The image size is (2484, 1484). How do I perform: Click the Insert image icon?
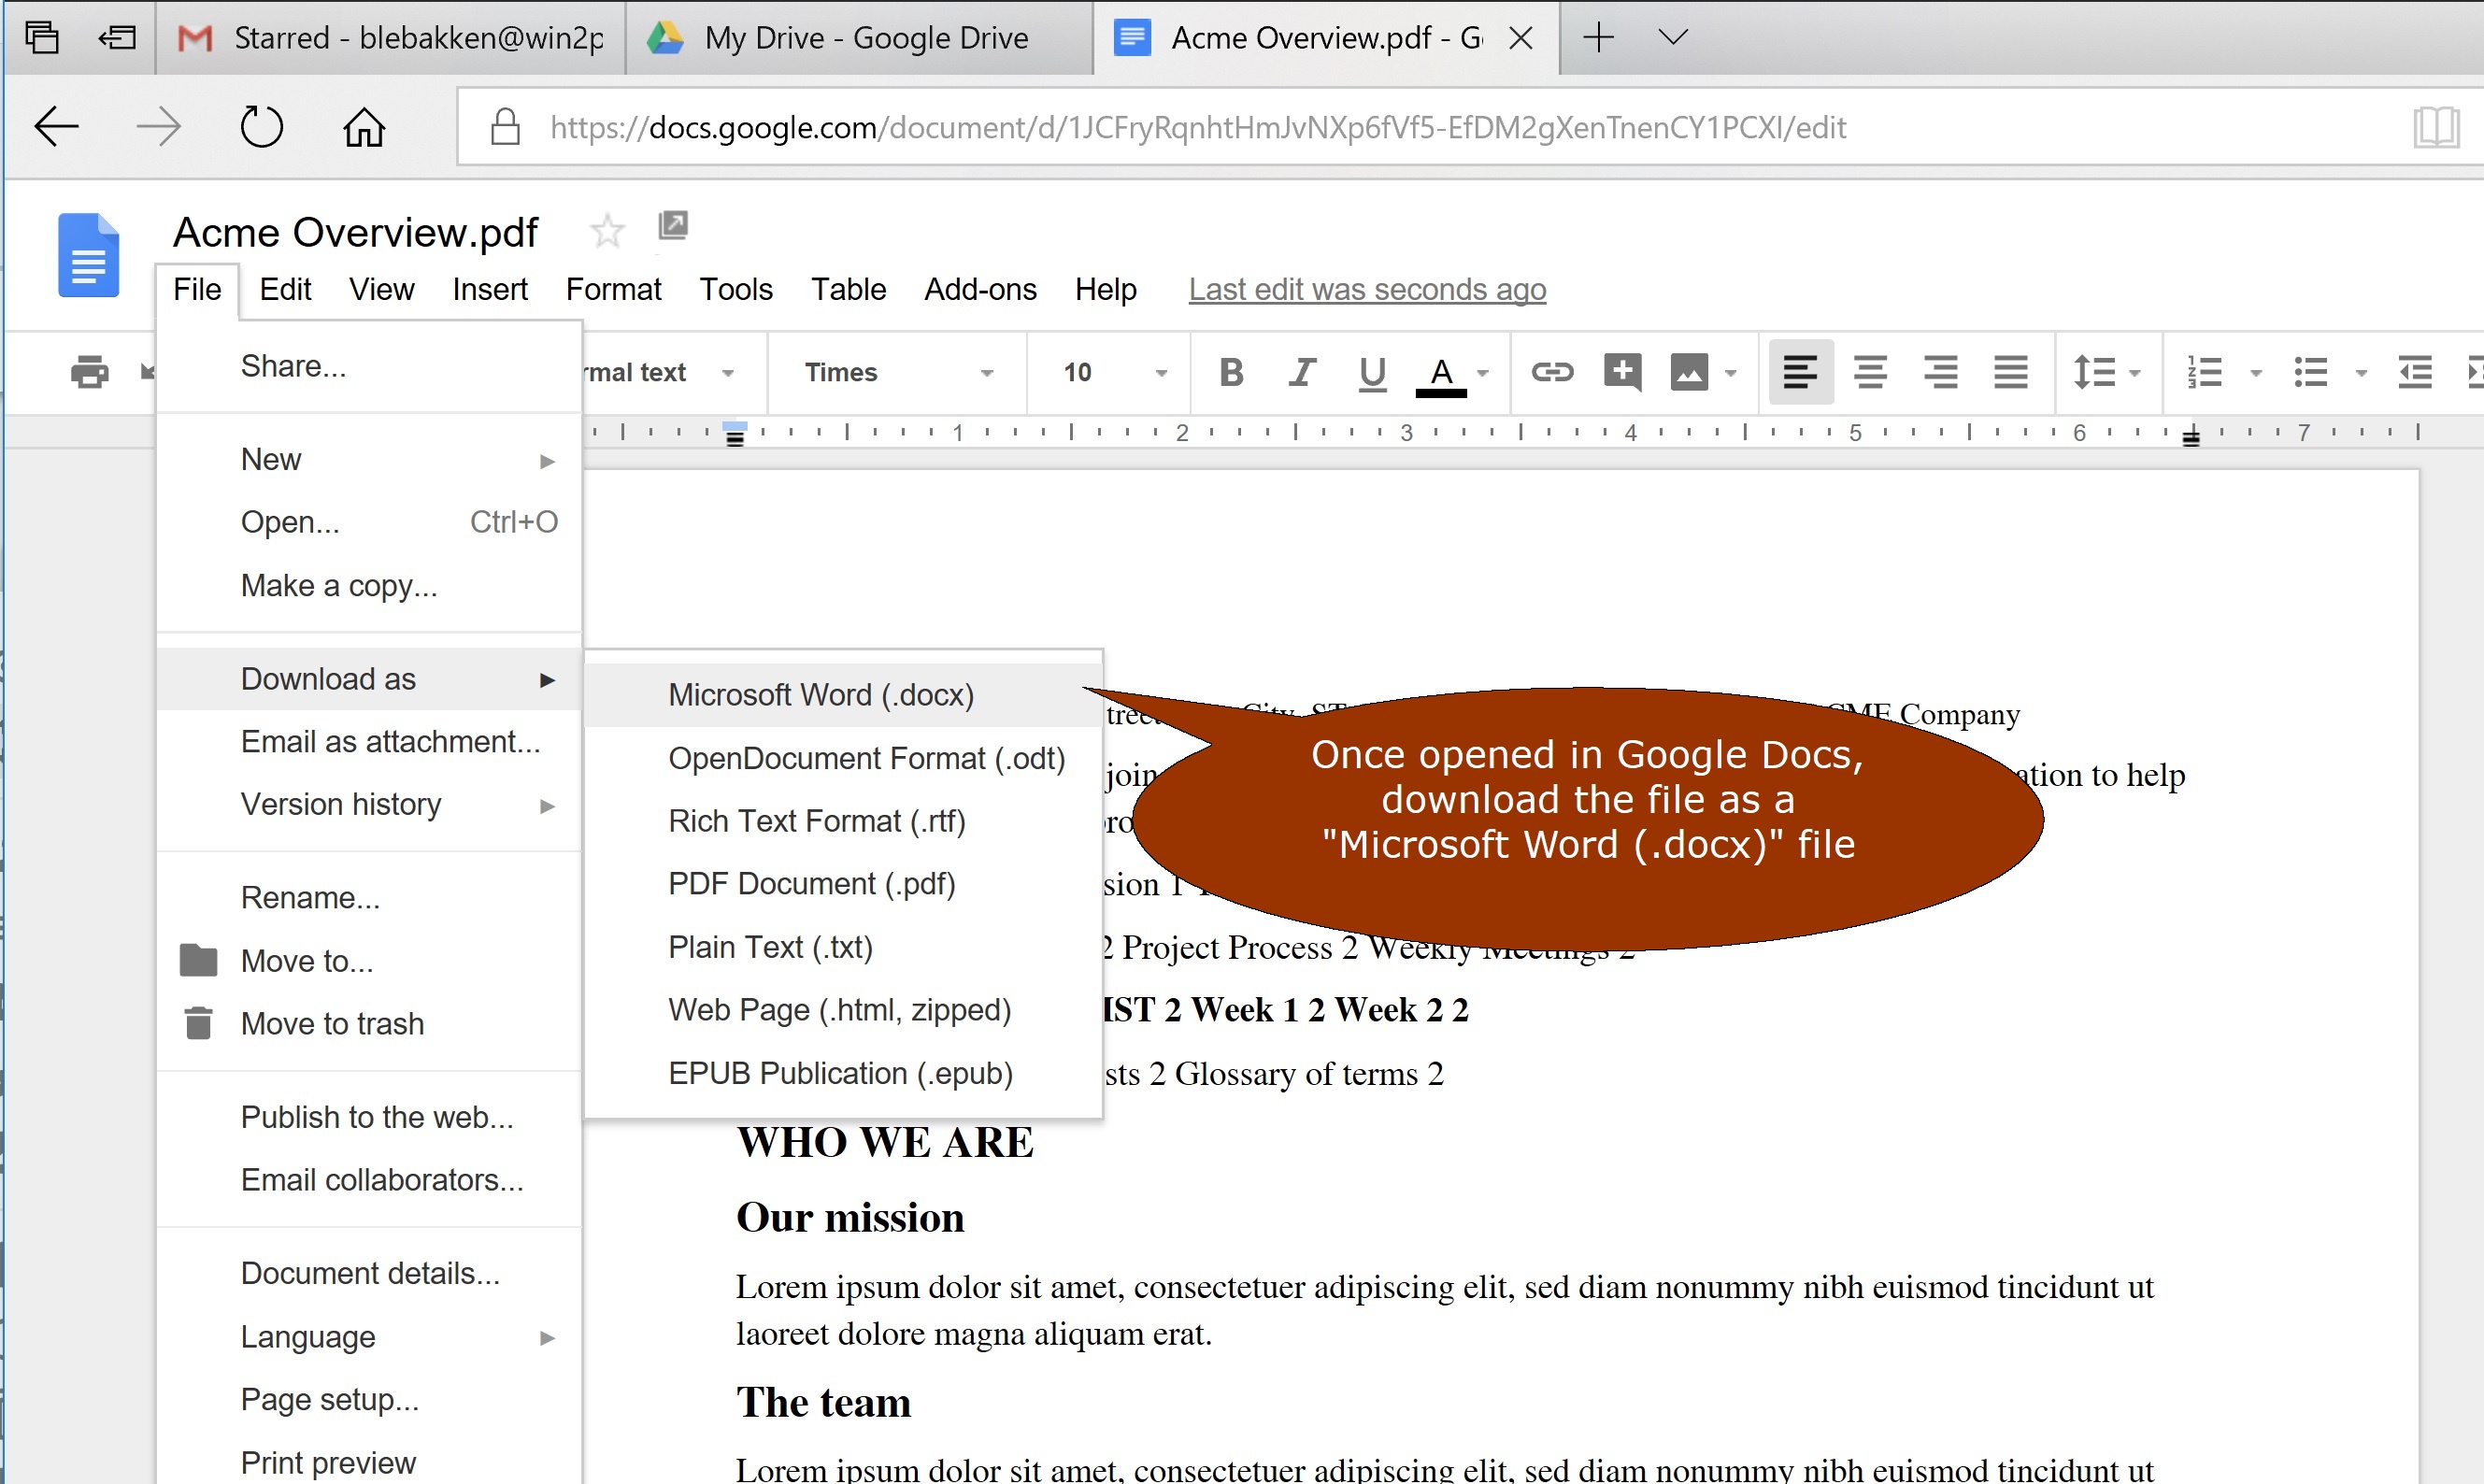pyautogui.click(x=1689, y=372)
